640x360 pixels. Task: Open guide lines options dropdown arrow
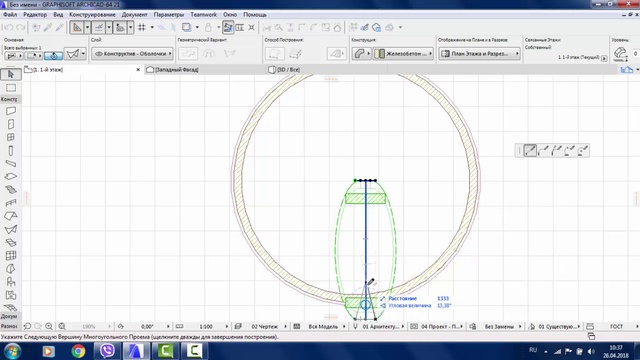[87, 27]
